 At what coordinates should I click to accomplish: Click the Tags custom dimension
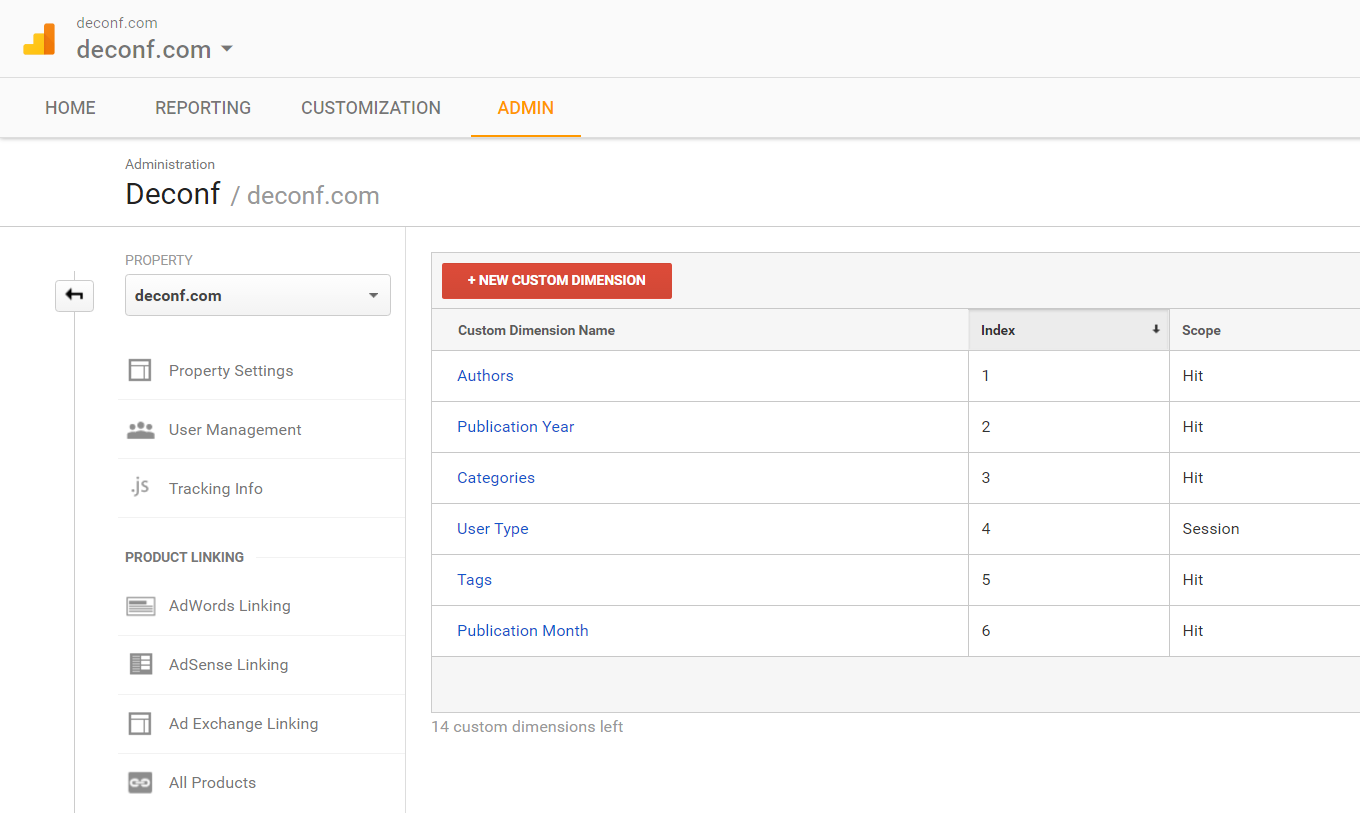click(x=474, y=579)
